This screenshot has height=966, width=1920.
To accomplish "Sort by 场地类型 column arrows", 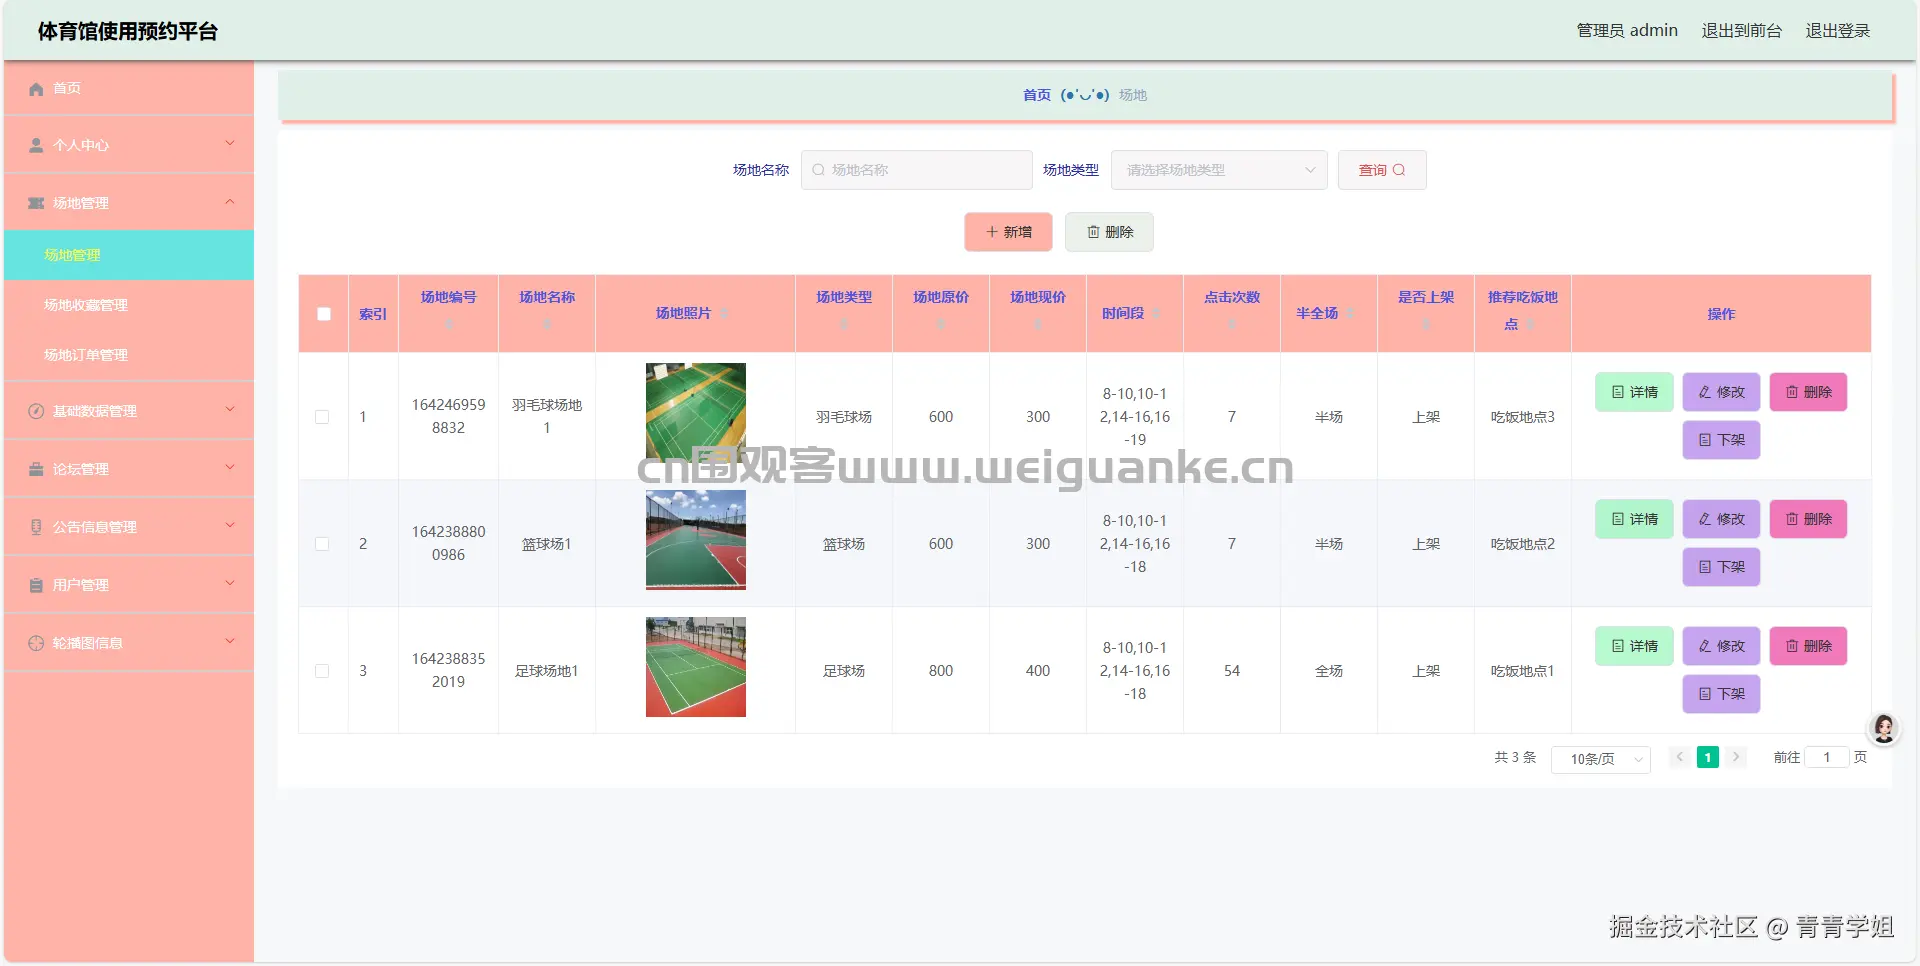I will tap(843, 324).
